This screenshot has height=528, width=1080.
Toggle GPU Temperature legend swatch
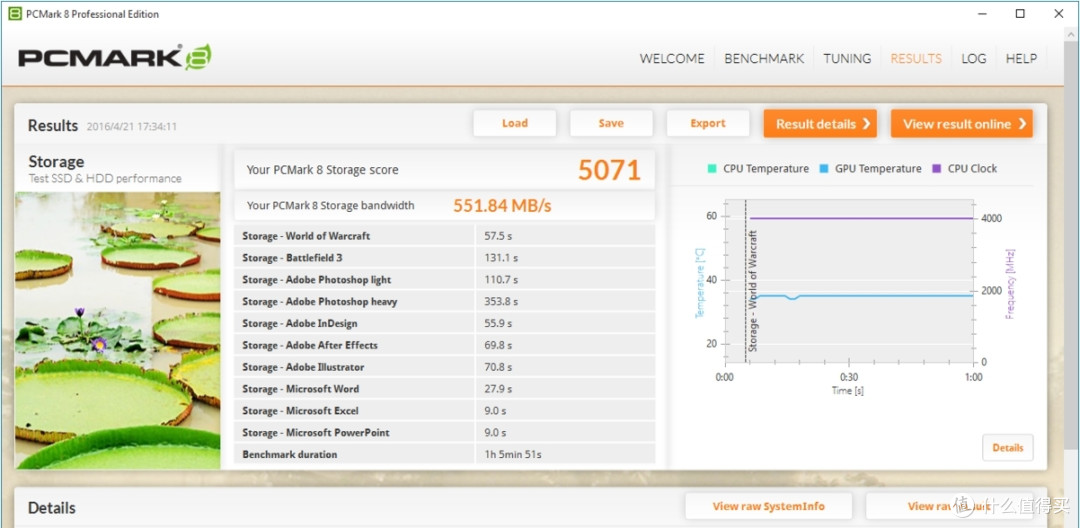[x=824, y=169]
